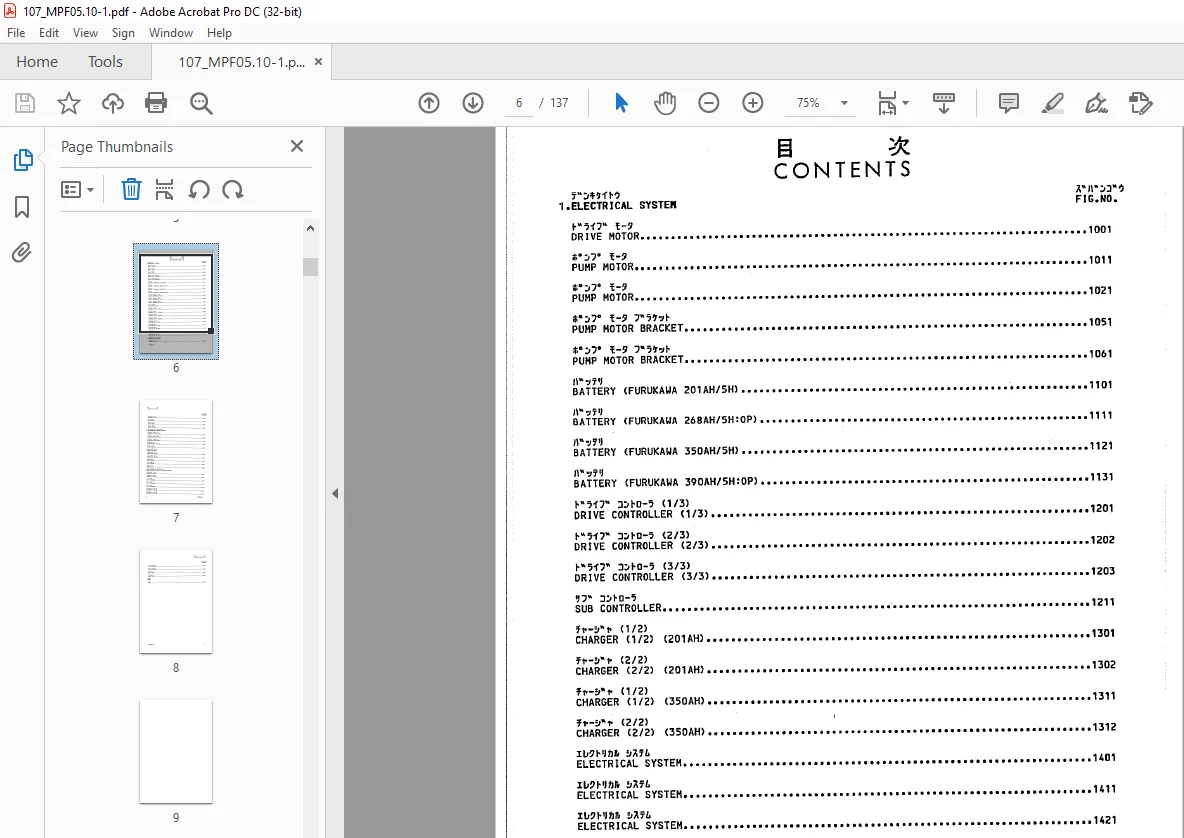
Task: Click the page number input field
Action: pyautogui.click(x=519, y=103)
